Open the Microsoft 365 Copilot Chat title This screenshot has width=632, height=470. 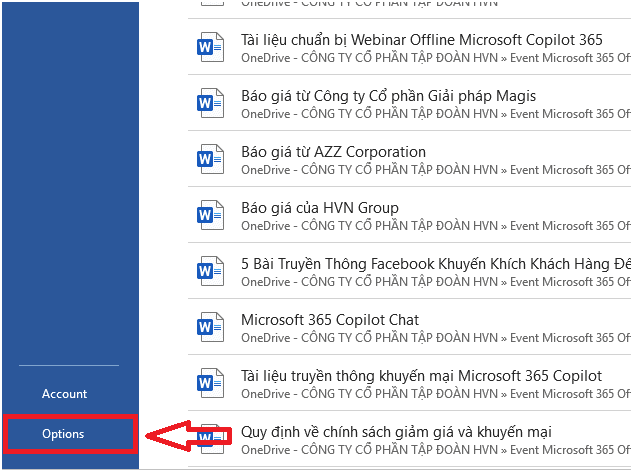tap(330, 320)
